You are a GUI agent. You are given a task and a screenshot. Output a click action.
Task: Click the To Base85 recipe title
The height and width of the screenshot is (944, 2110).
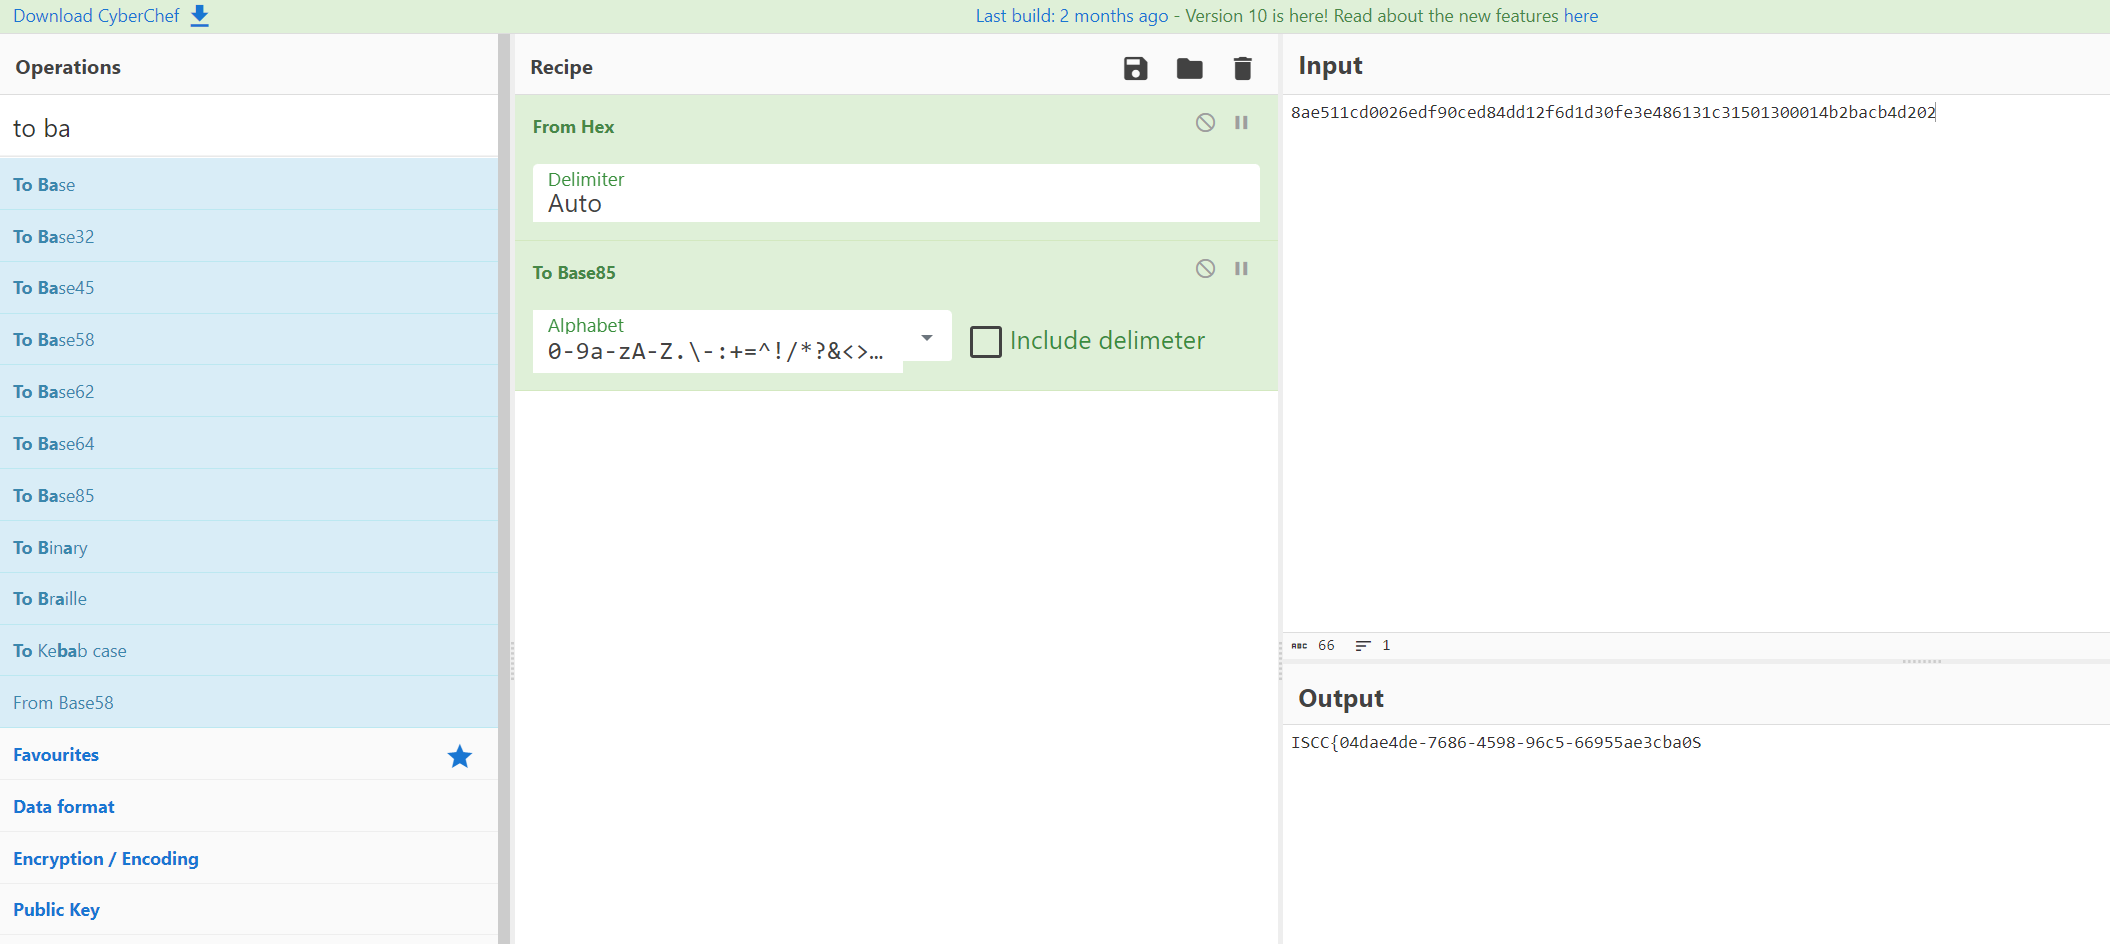point(574,273)
